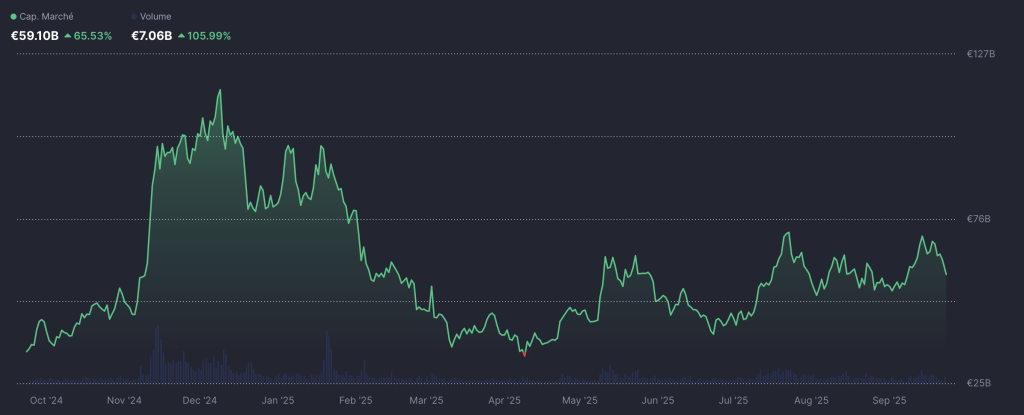The height and width of the screenshot is (415, 1024).
Task: Click the €127B y-axis label
Action: pyautogui.click(x=980, y=54)
